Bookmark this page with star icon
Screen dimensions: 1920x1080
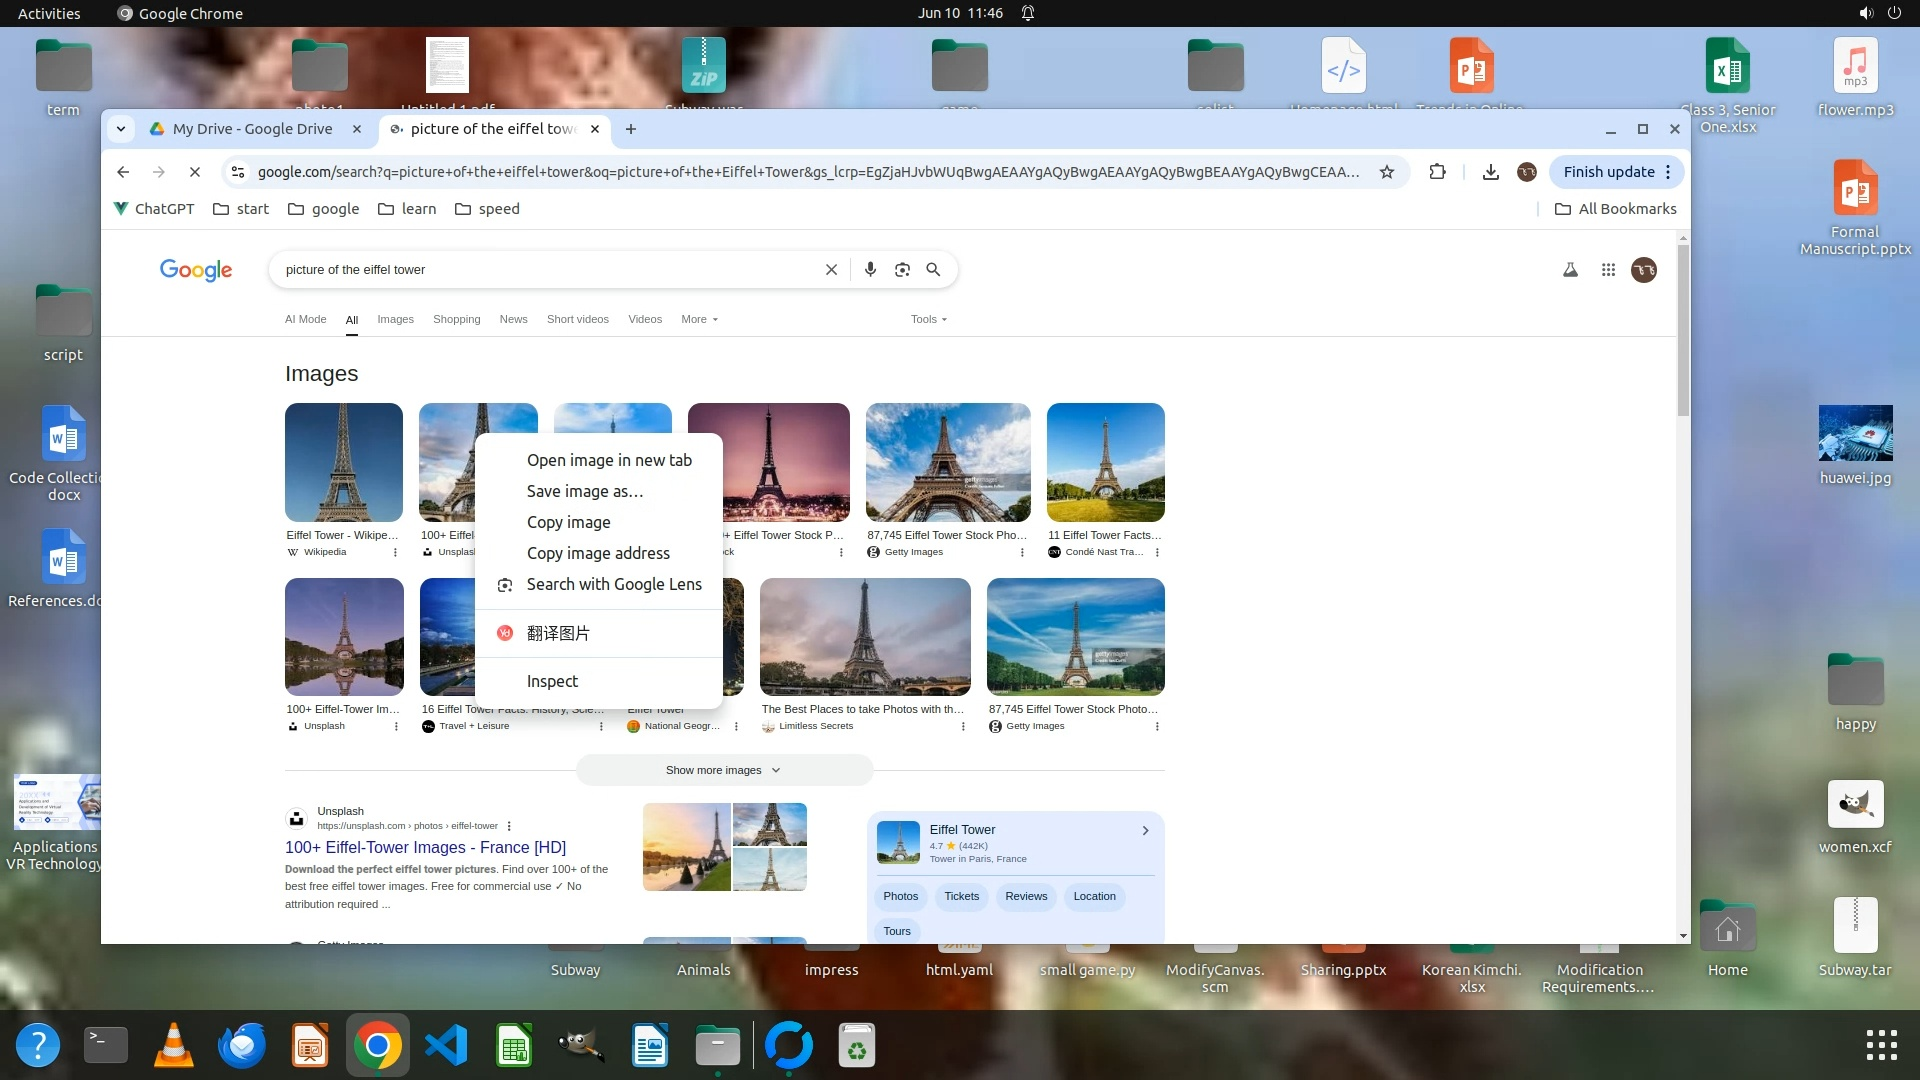[1387, 172]
